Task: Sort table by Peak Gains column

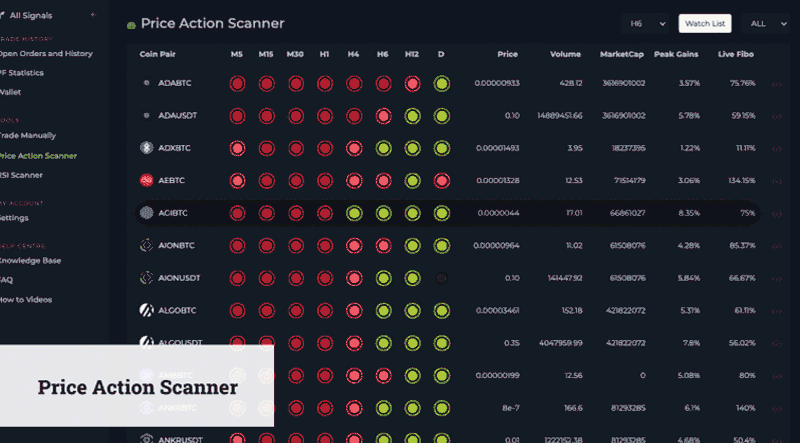Action: coord(676,54)
